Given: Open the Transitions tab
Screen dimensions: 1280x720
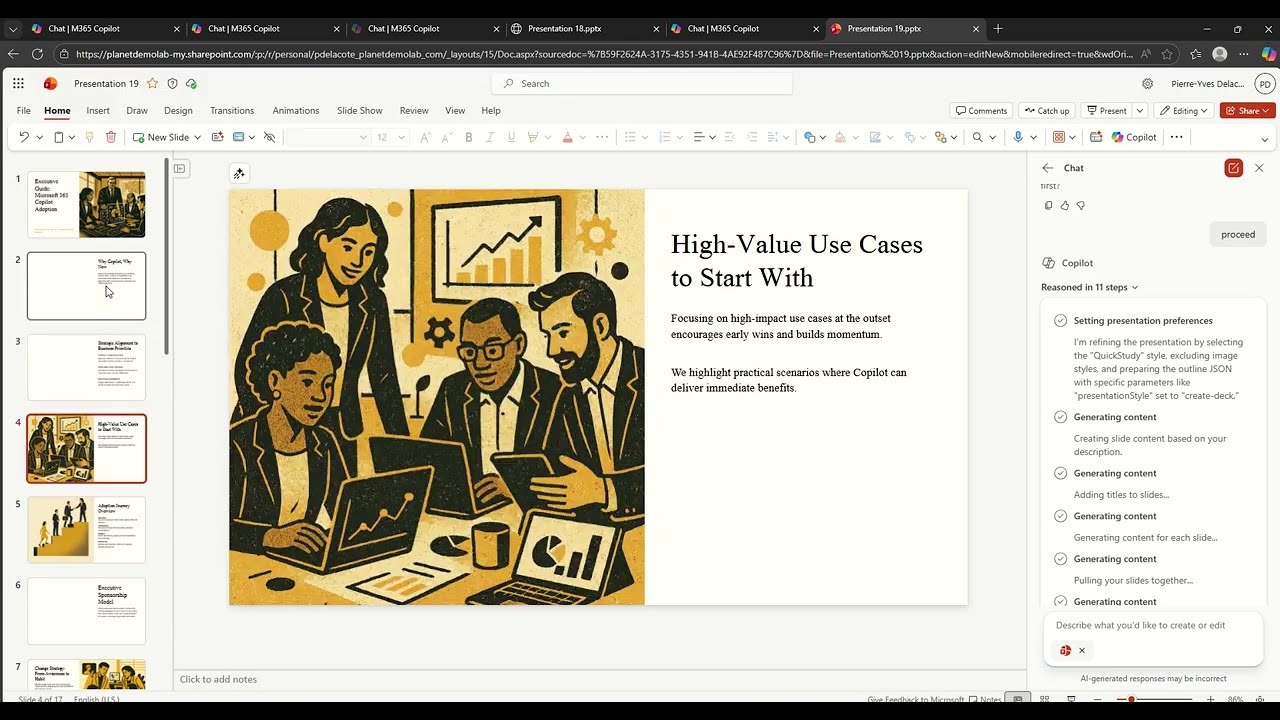Looking at the screenshot, I should [x=232, y=110].
